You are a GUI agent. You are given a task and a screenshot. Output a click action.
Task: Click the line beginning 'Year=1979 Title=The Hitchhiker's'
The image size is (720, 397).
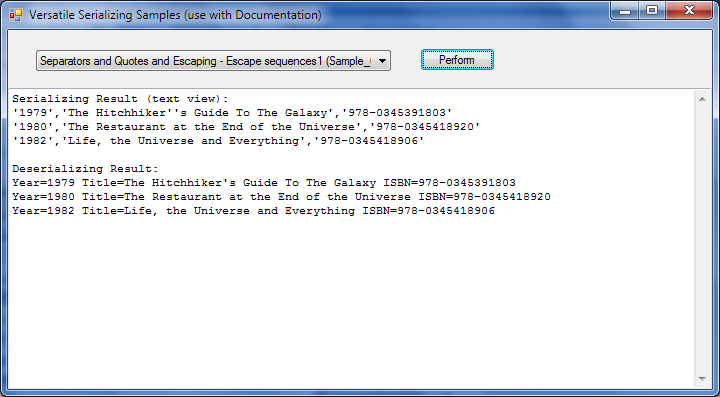[264, 183]
